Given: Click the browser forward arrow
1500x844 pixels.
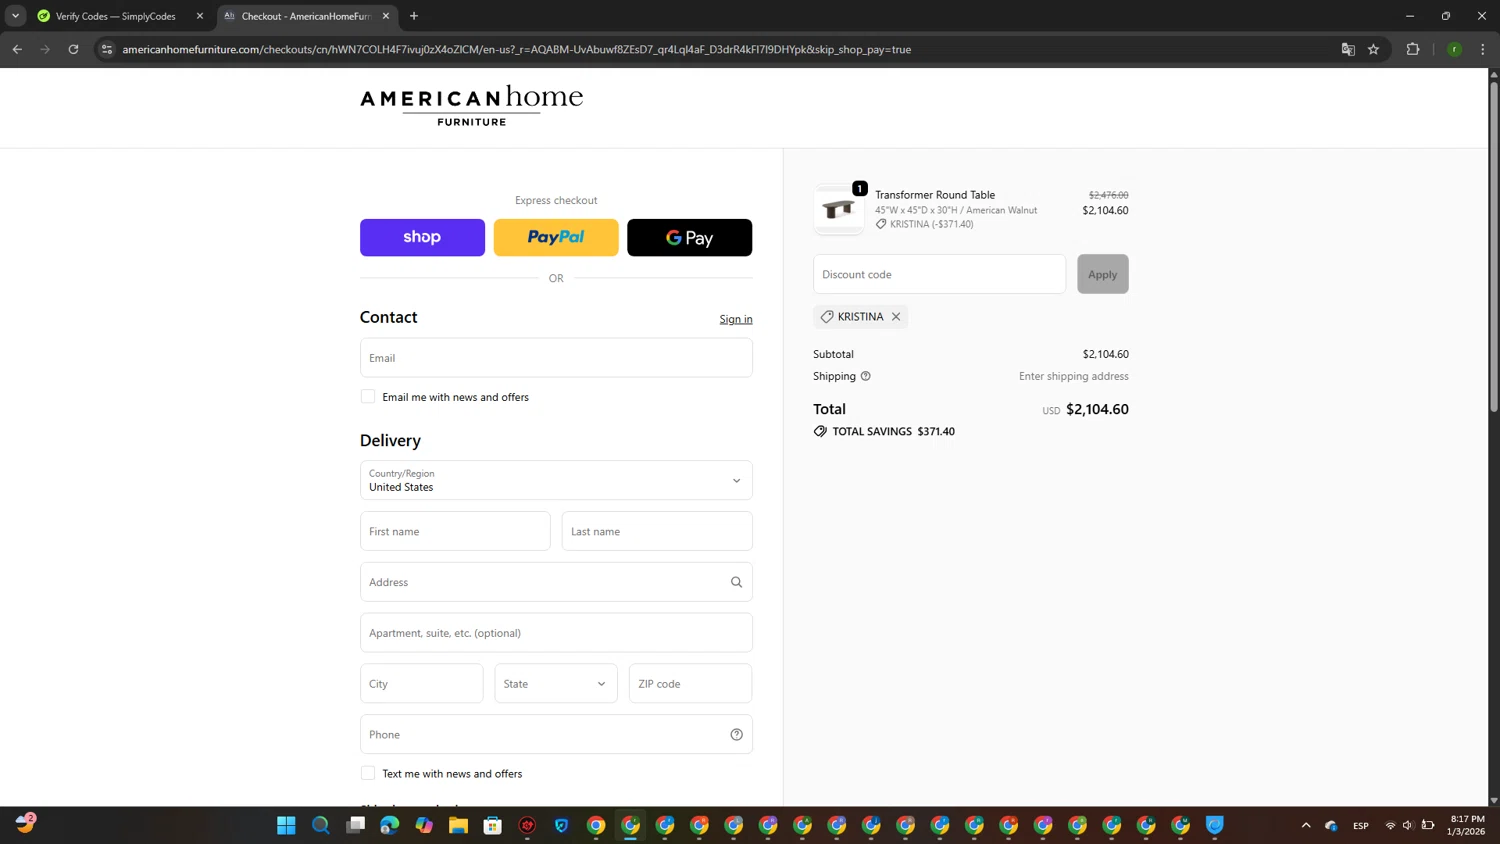Looking at the screenshot, I should click(x=45, y=49).
